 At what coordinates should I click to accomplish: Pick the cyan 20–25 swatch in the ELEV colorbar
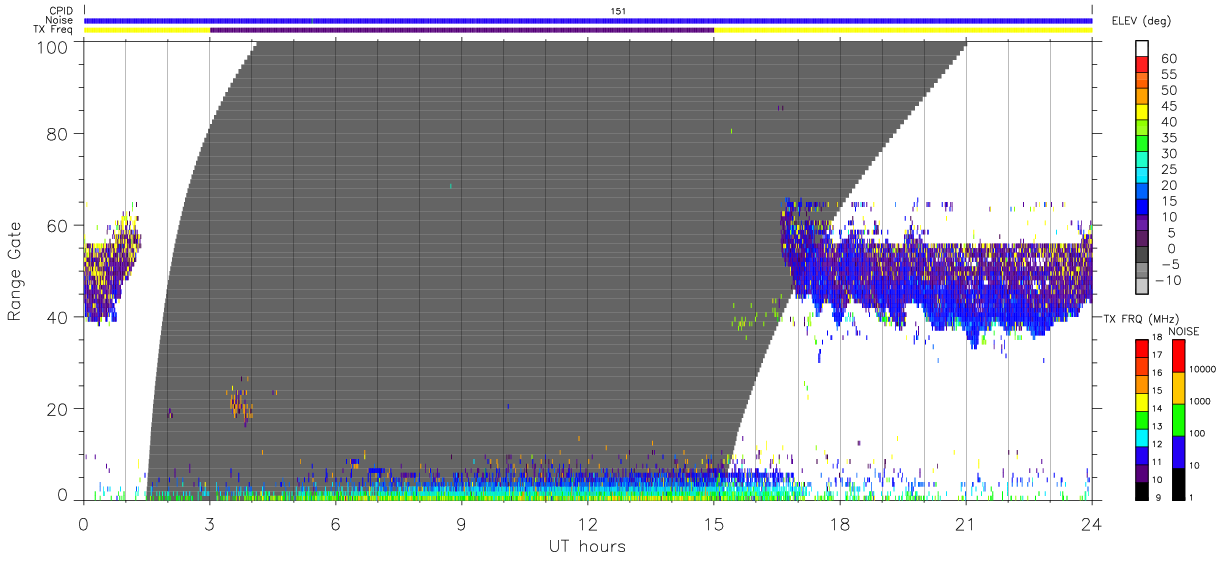tap(1142, 176)
